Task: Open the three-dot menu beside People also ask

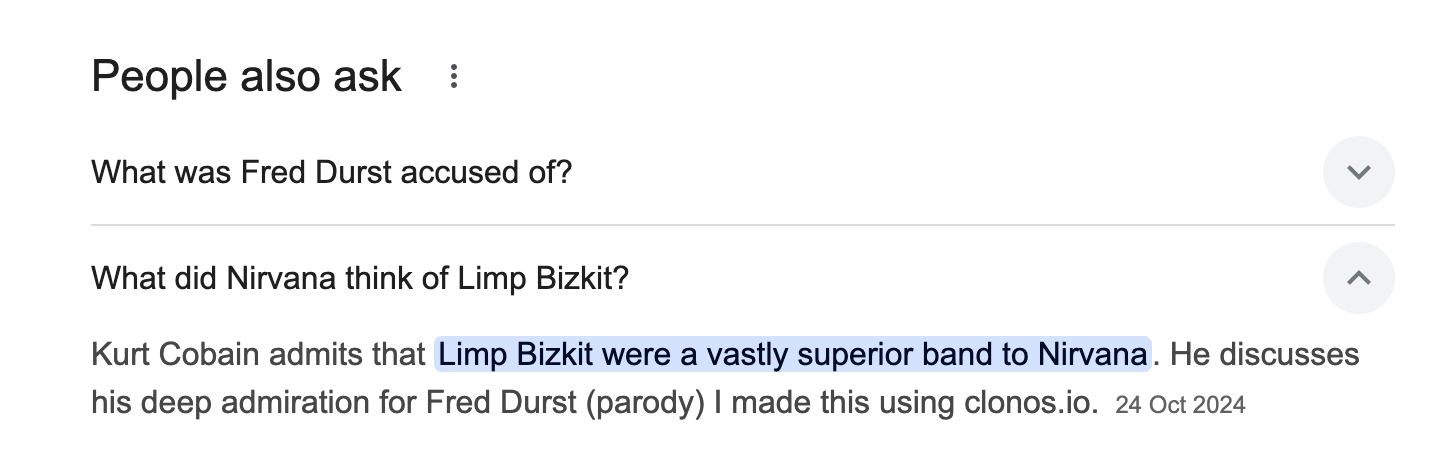Action: tap(454, 77)
